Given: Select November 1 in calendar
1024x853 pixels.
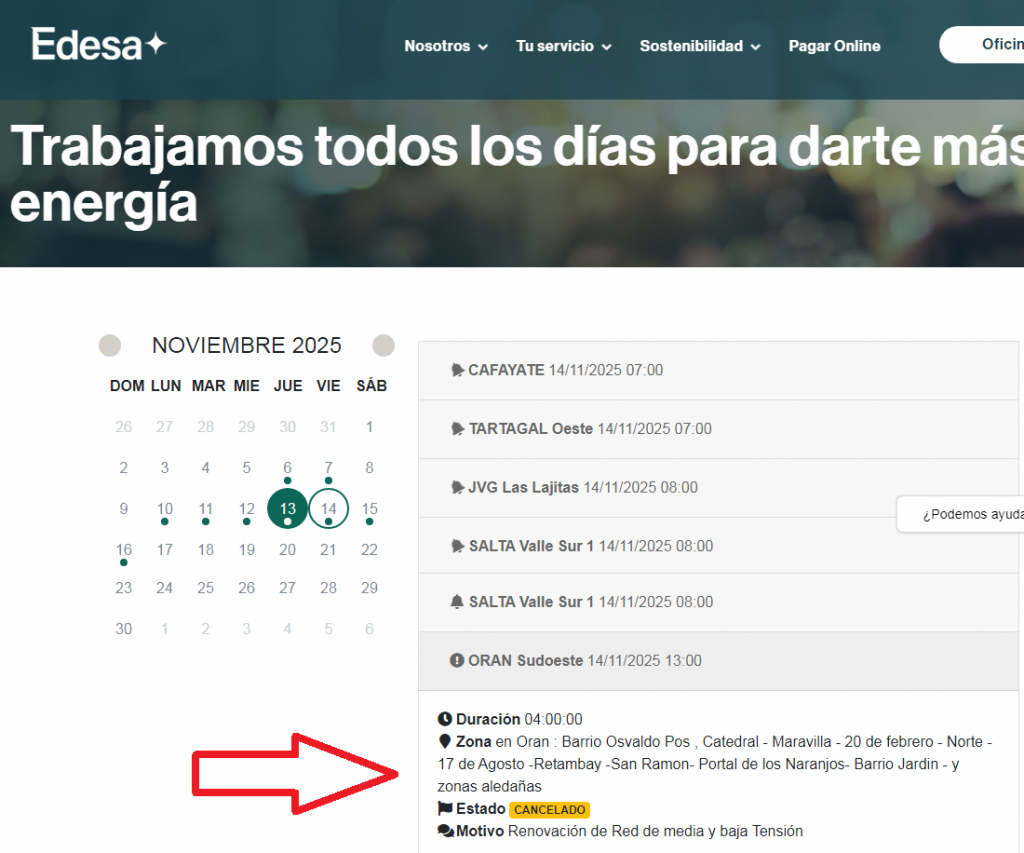Looking at the screenshot, I should click(370, 427).
